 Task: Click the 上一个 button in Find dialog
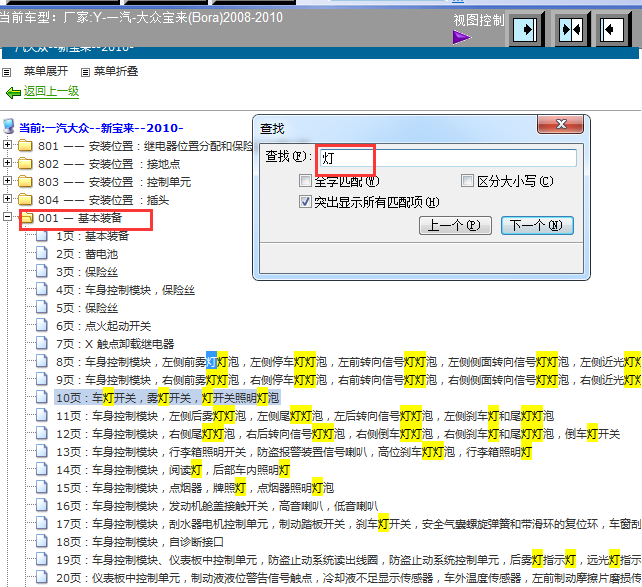455,226
